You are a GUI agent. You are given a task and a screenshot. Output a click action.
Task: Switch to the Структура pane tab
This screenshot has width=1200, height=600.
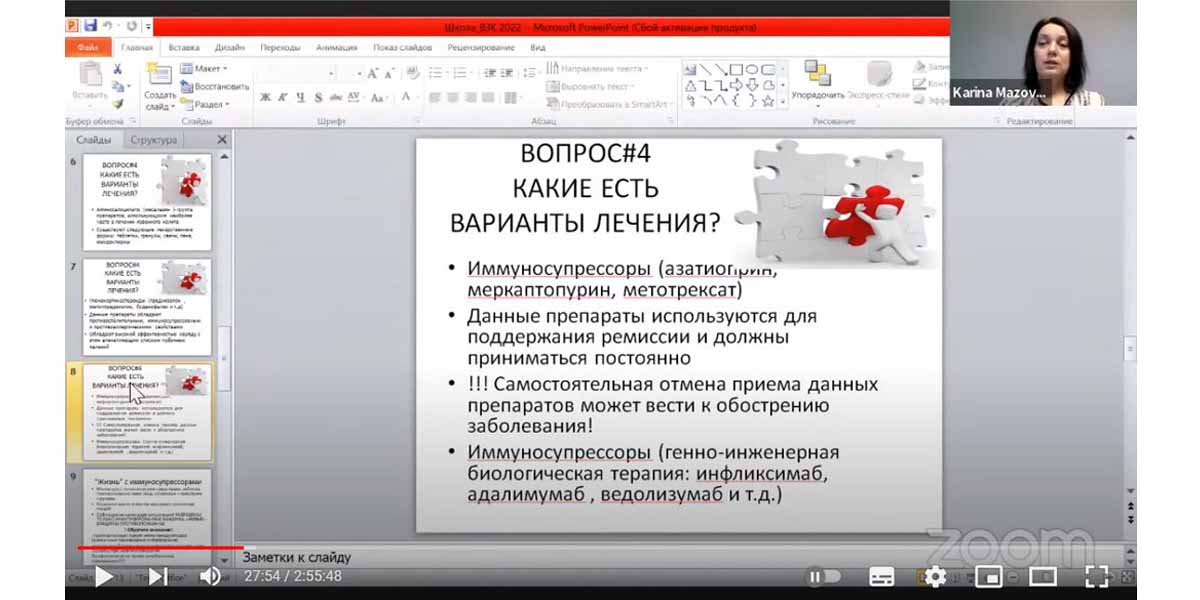[153, 140]
